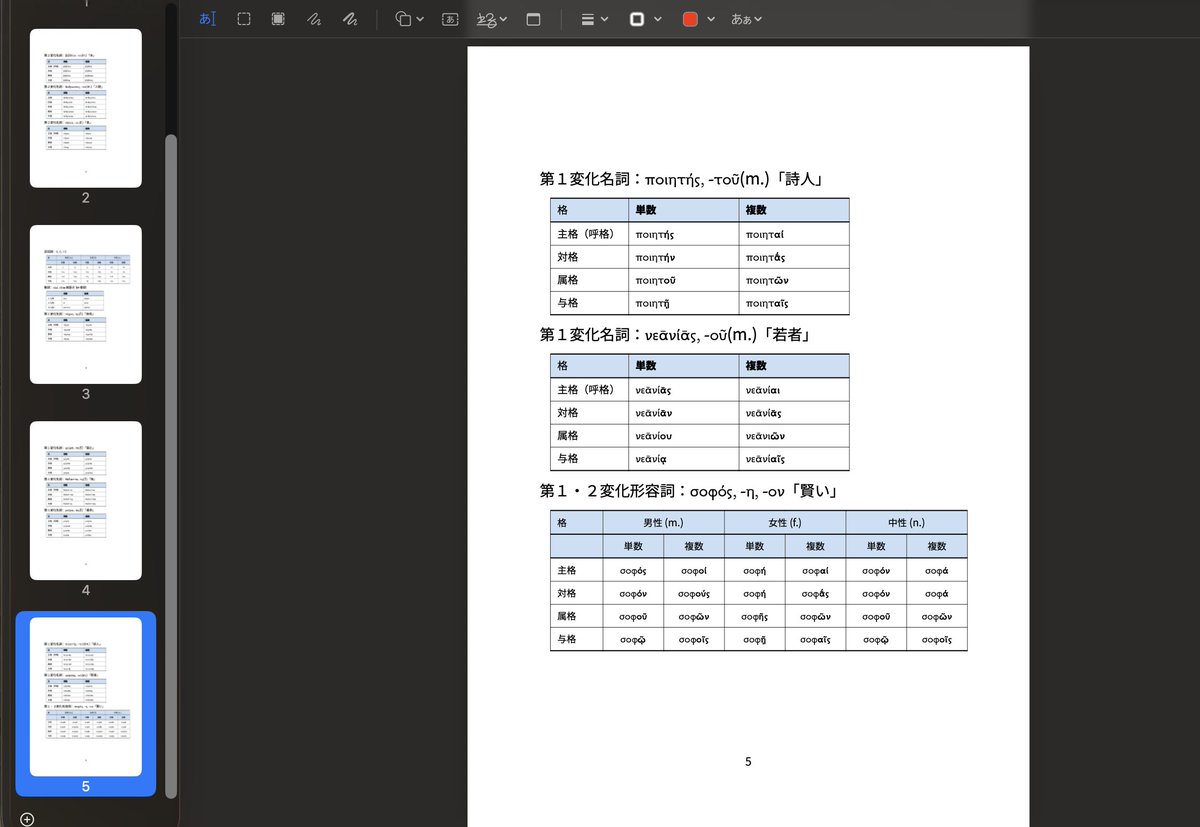1200x827 pixels.
Task: Open the red Fill Color swatch
Action: tap(690, 19)
